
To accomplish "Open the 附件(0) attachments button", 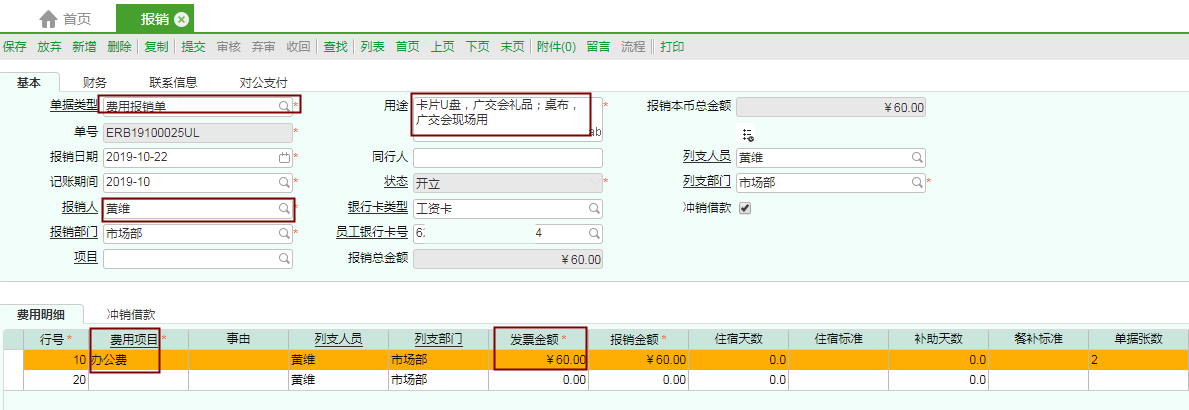I will pyautogui.click(x=557, y=46).
